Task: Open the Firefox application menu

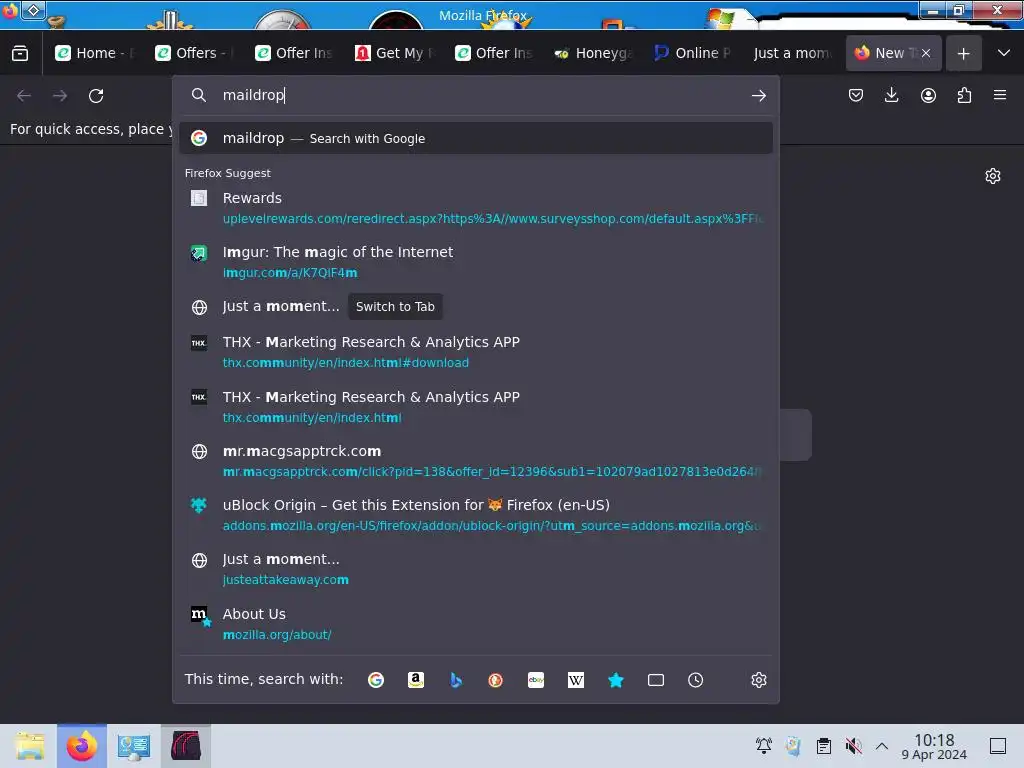Action: [1000, 95]
